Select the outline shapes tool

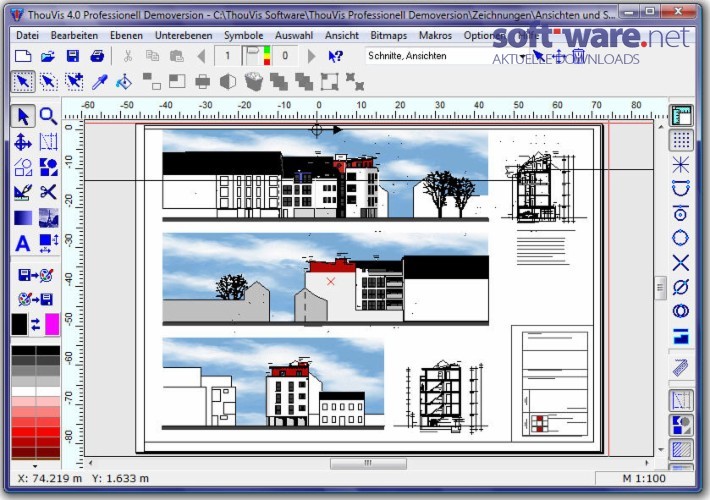23,167
